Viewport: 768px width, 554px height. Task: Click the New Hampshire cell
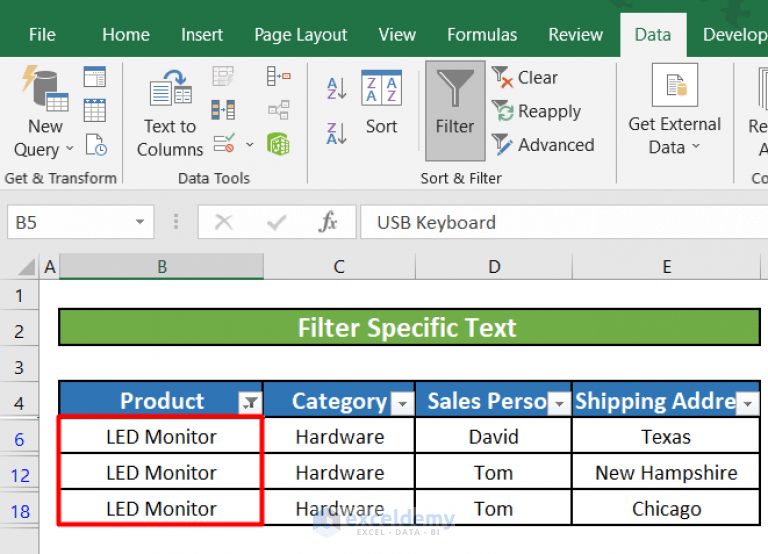click(666, 473)
